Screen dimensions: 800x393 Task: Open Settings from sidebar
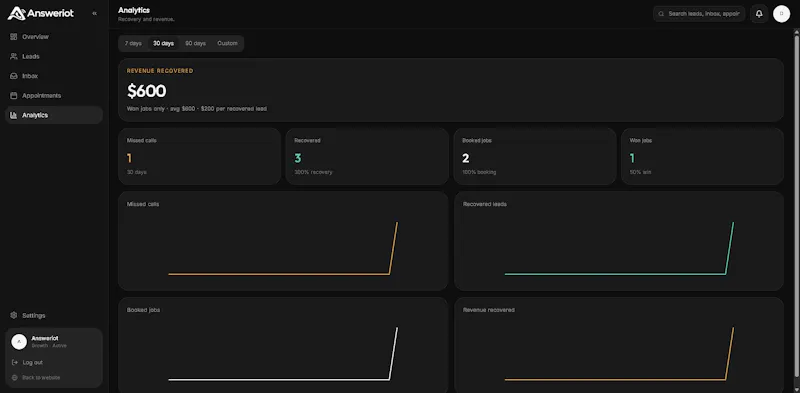click(x=54, y=315)
